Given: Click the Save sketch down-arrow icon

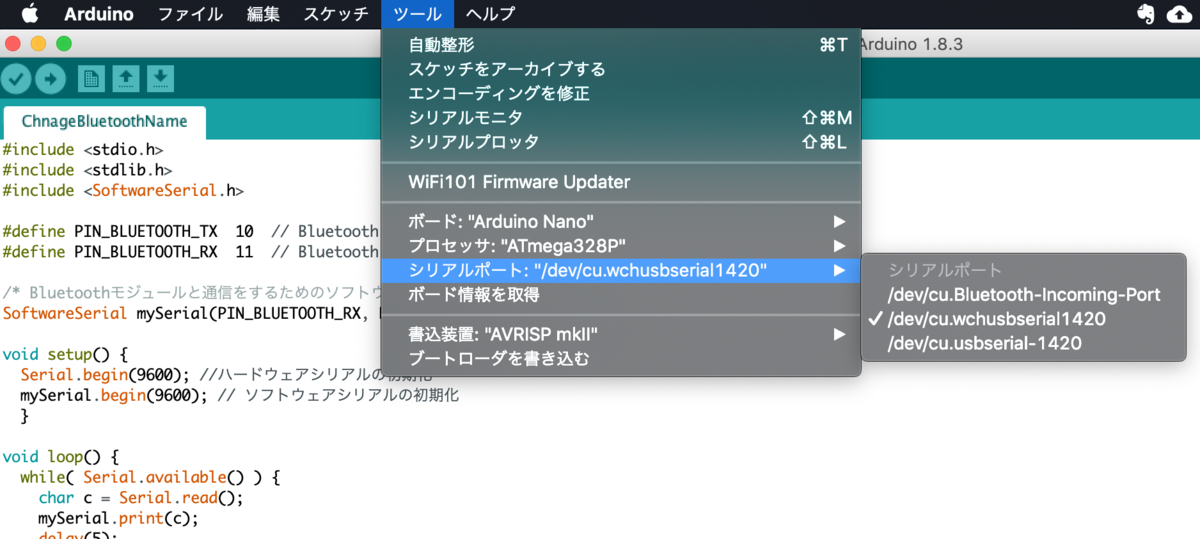Looking at the screenshot, I should (161, 78).
